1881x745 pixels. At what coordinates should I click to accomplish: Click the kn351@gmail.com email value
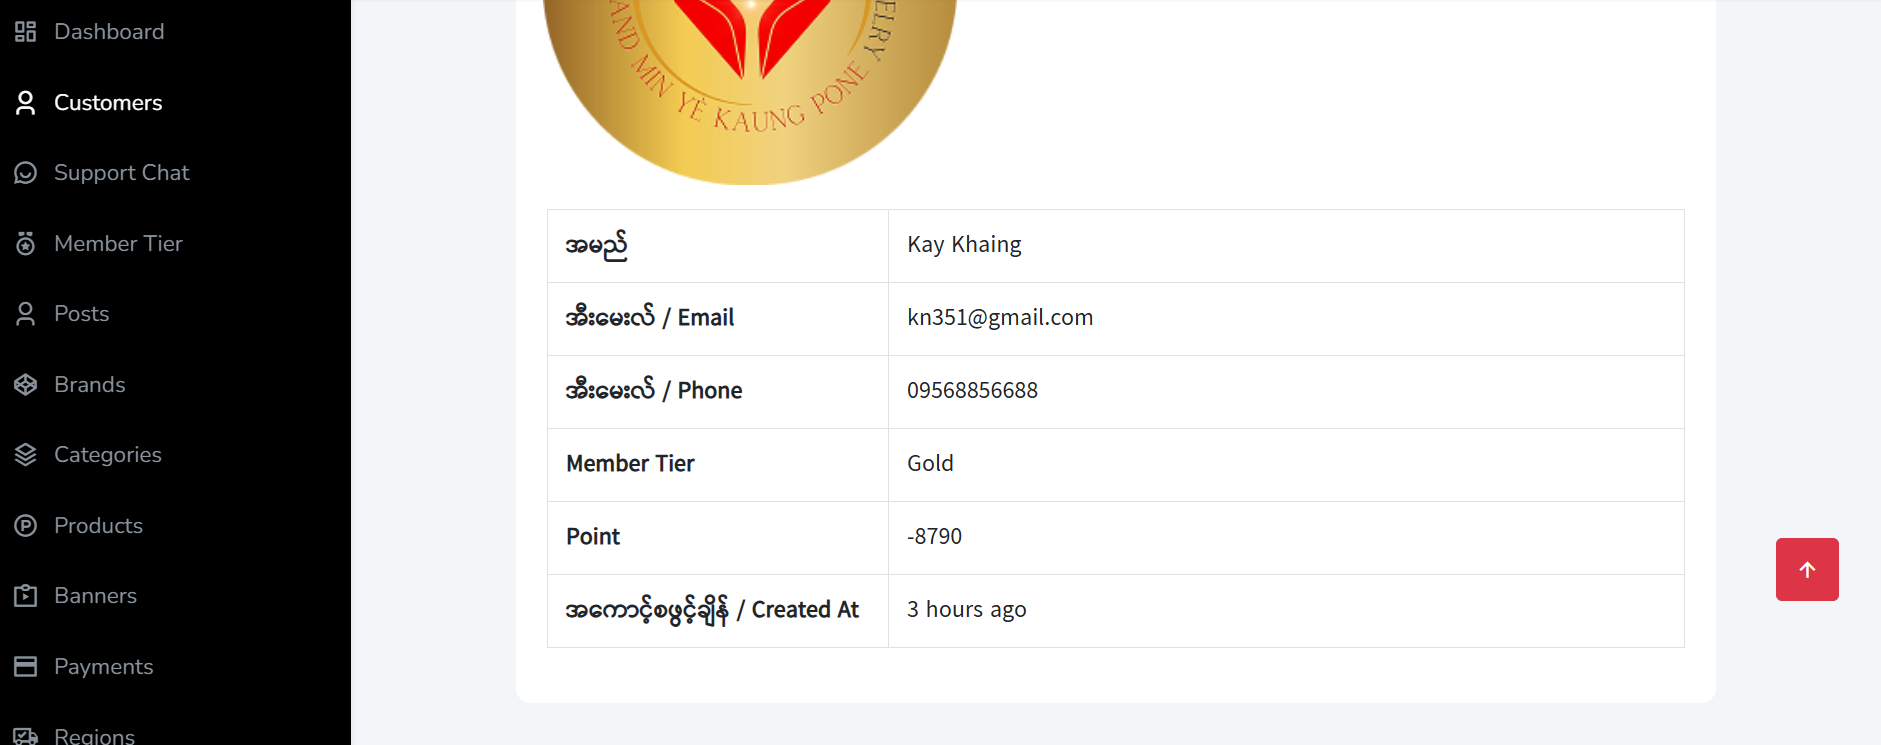[1000, 318]
